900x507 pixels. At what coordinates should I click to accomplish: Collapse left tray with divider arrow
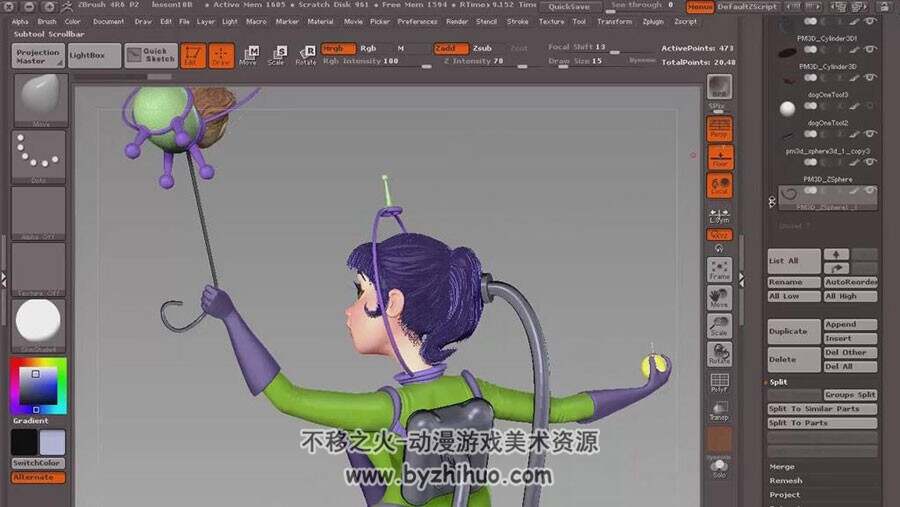point(4,279)
